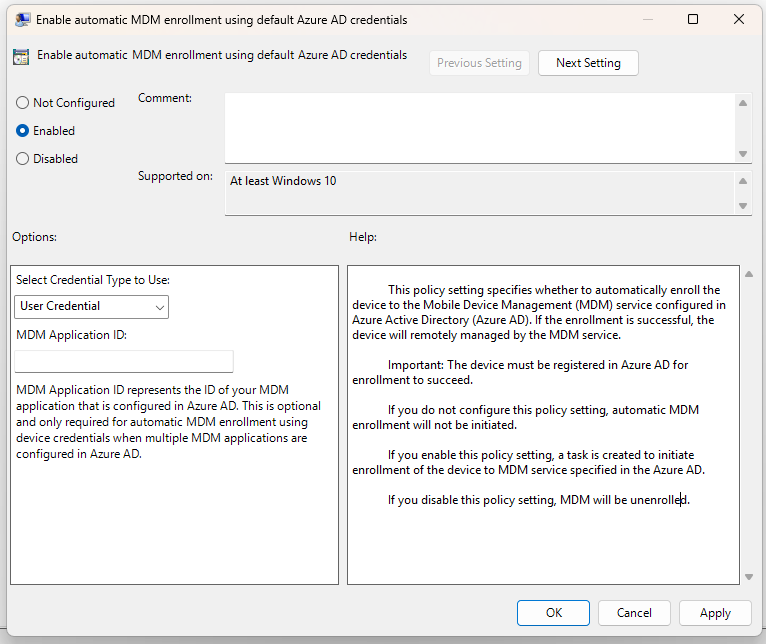Click the Help pane scroll down arrow

pos(749,577)
